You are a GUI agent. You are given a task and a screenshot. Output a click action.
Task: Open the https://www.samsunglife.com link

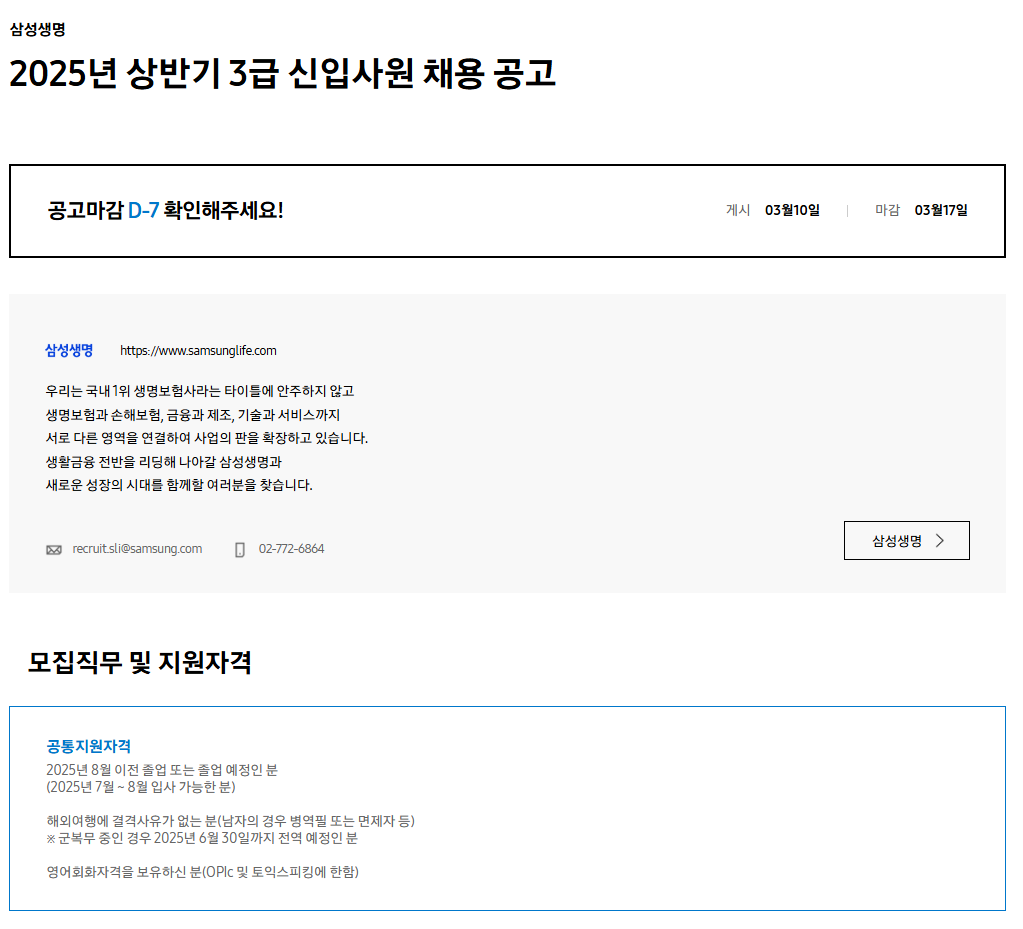[198, 350]
